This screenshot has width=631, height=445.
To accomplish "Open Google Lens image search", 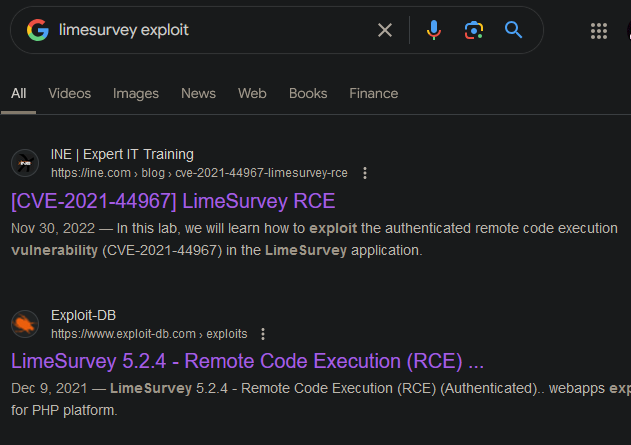I will coord(474,30).
